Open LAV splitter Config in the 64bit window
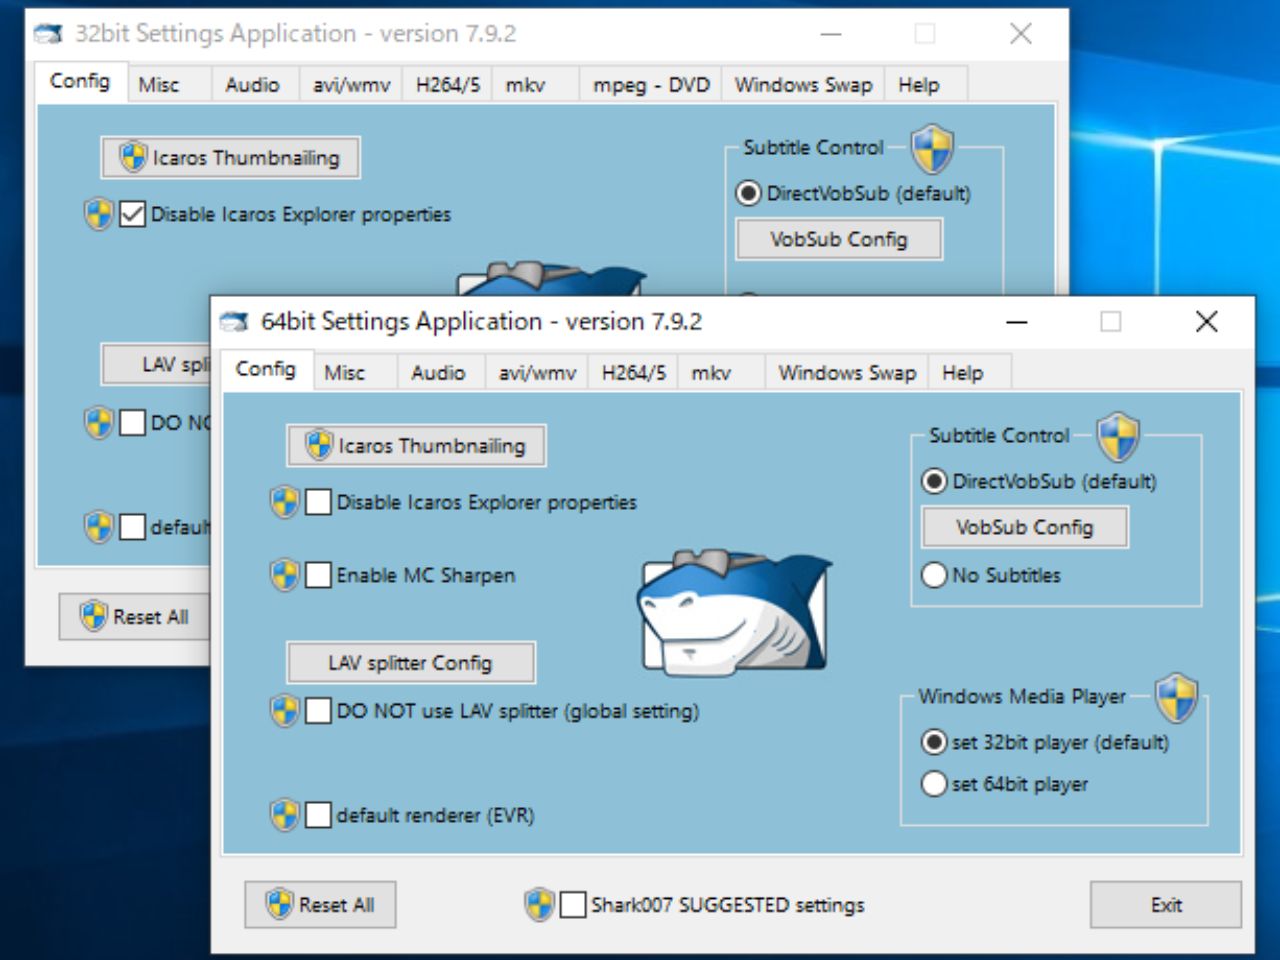The width and height of the screenshot is (1280, 960). click(411, 662)
